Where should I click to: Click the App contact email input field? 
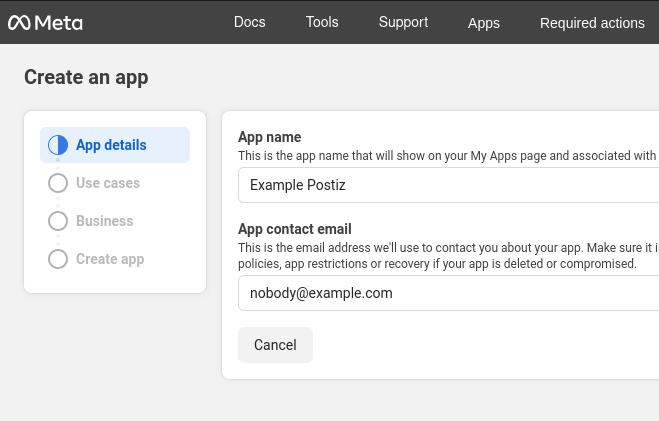[x=448, y=293]
